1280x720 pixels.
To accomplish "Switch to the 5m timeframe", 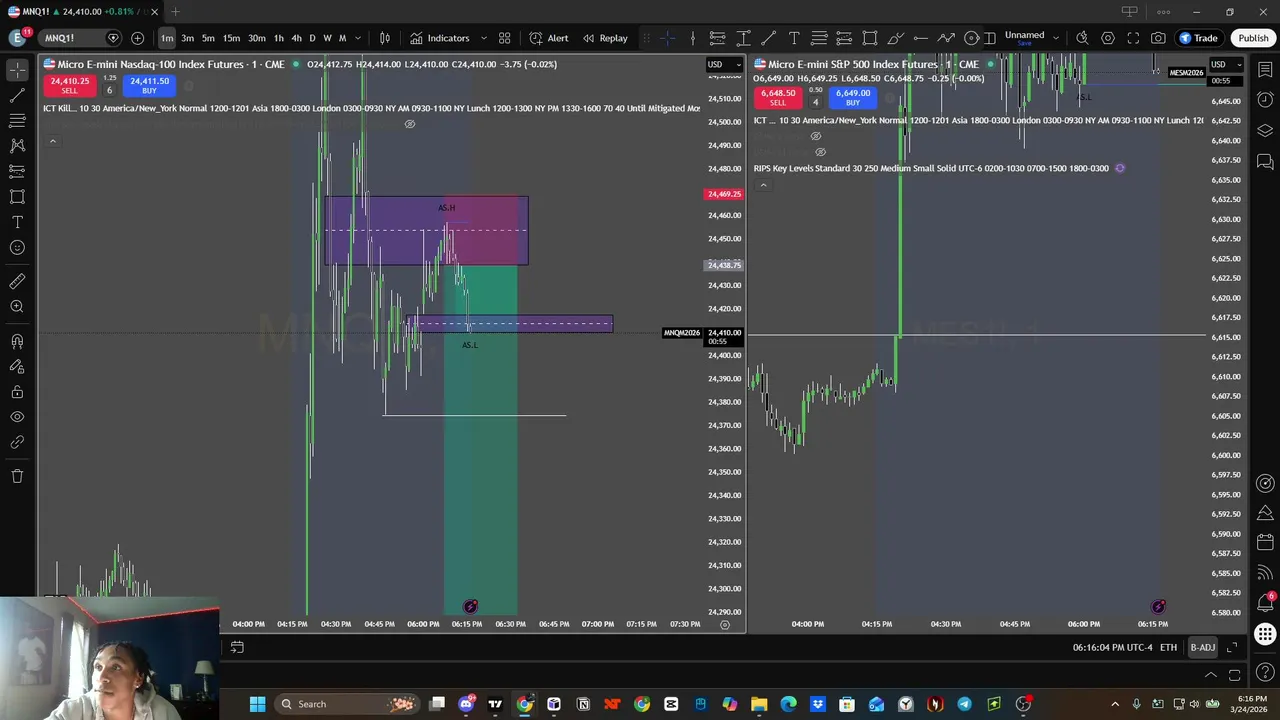I will pos(208,38).
